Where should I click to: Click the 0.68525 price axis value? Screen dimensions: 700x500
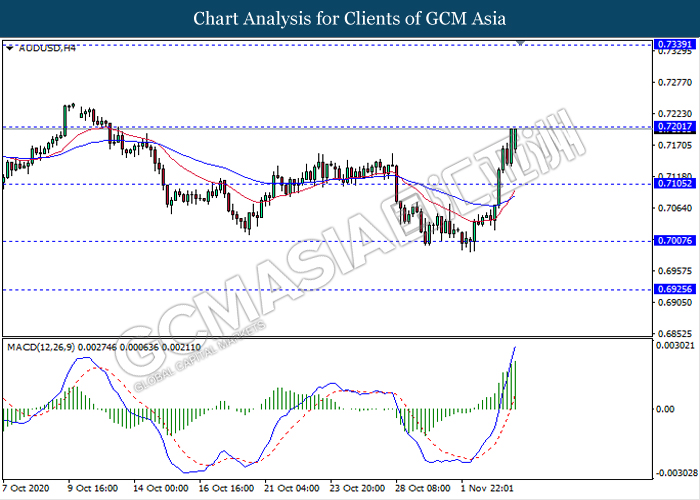675,333
